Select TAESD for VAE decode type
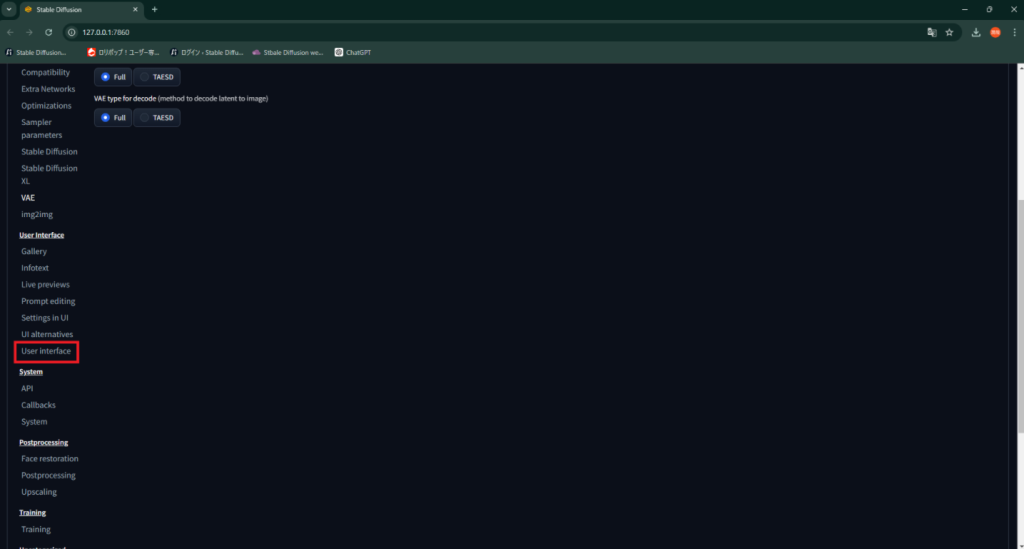Viewport: 1024px width, 549px height. 157,118
